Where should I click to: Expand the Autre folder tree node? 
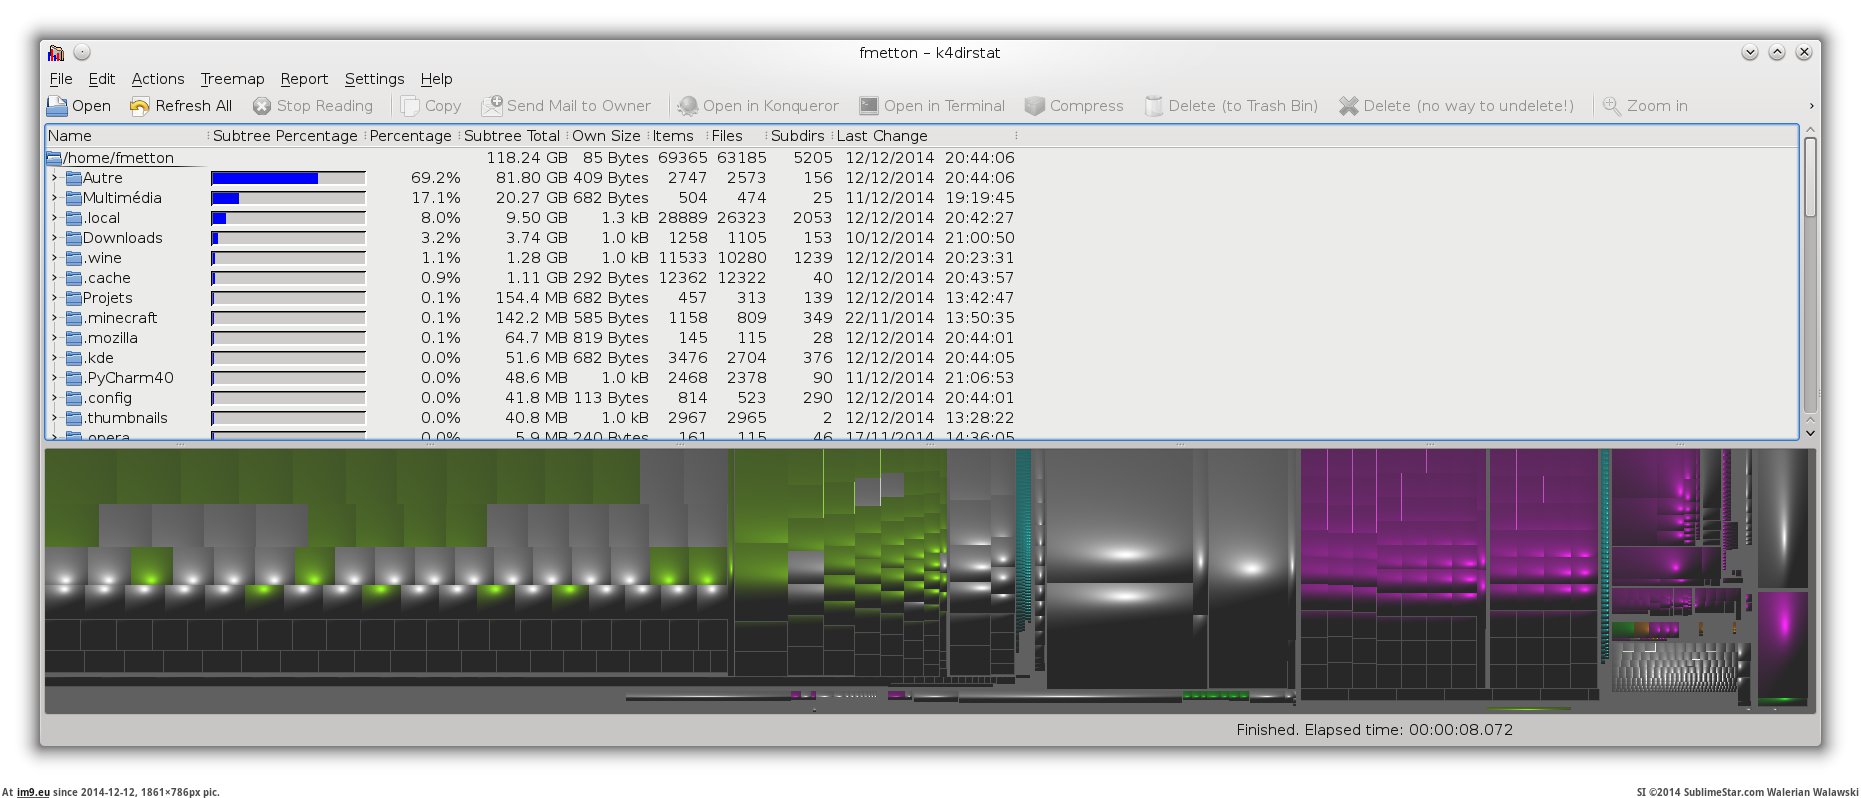coord(55,178)
